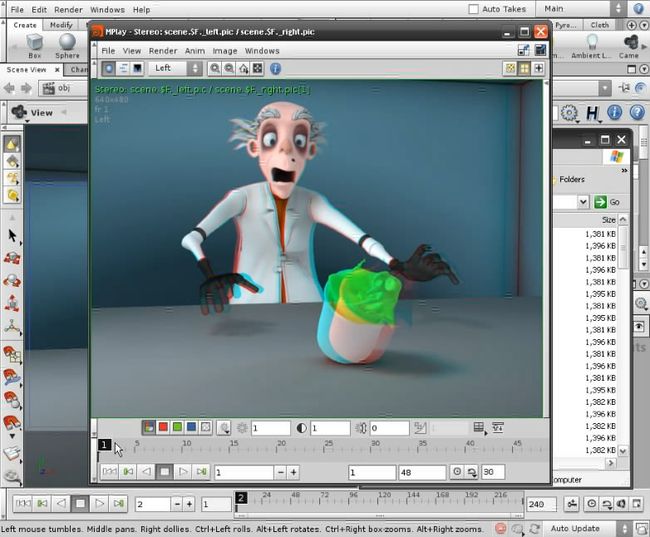Click MPlay play forward button
Screen dimensions: 650x537
183,472
